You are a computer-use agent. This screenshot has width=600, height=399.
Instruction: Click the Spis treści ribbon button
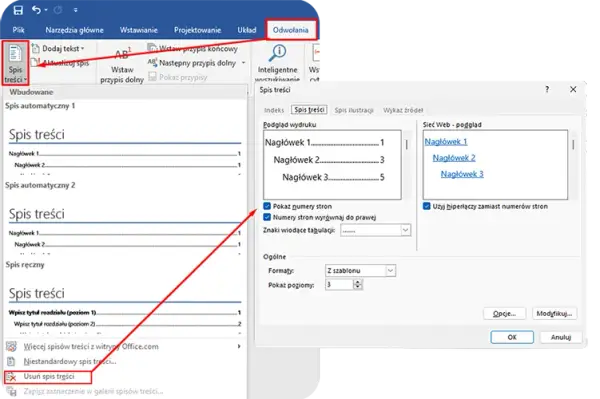15,63
